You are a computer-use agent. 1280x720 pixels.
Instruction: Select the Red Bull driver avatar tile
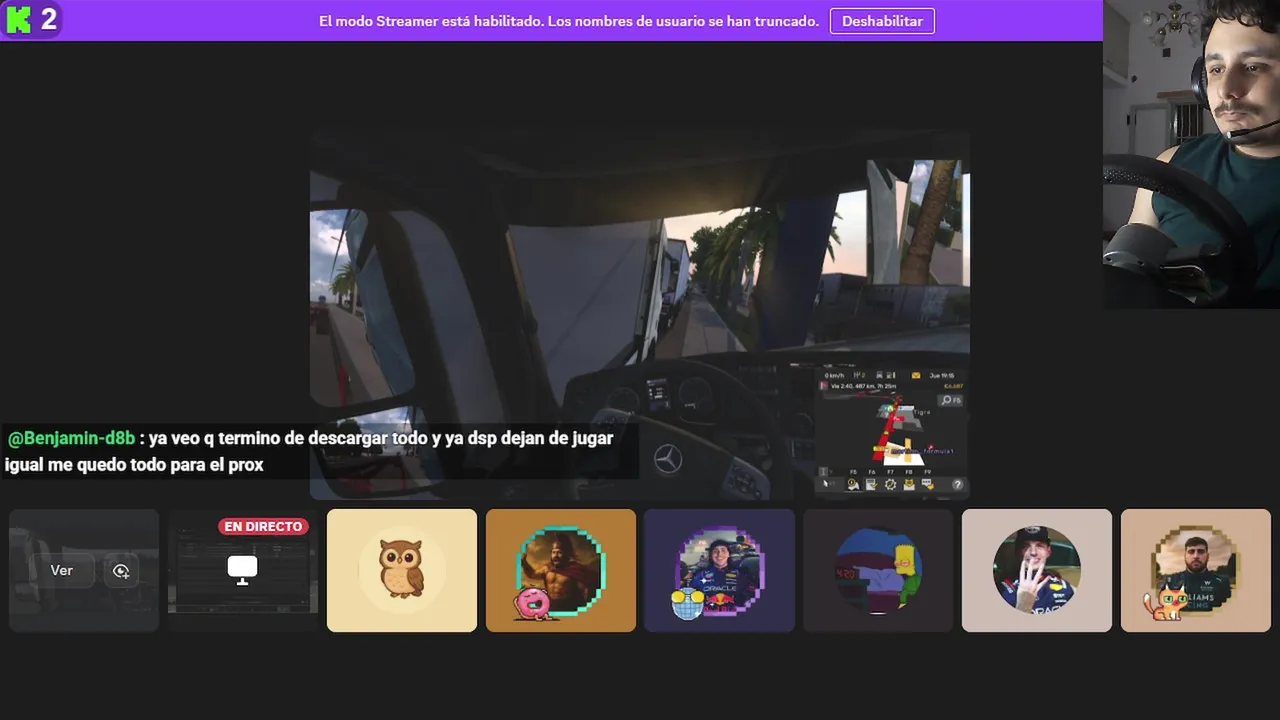(x=720, y=571)
